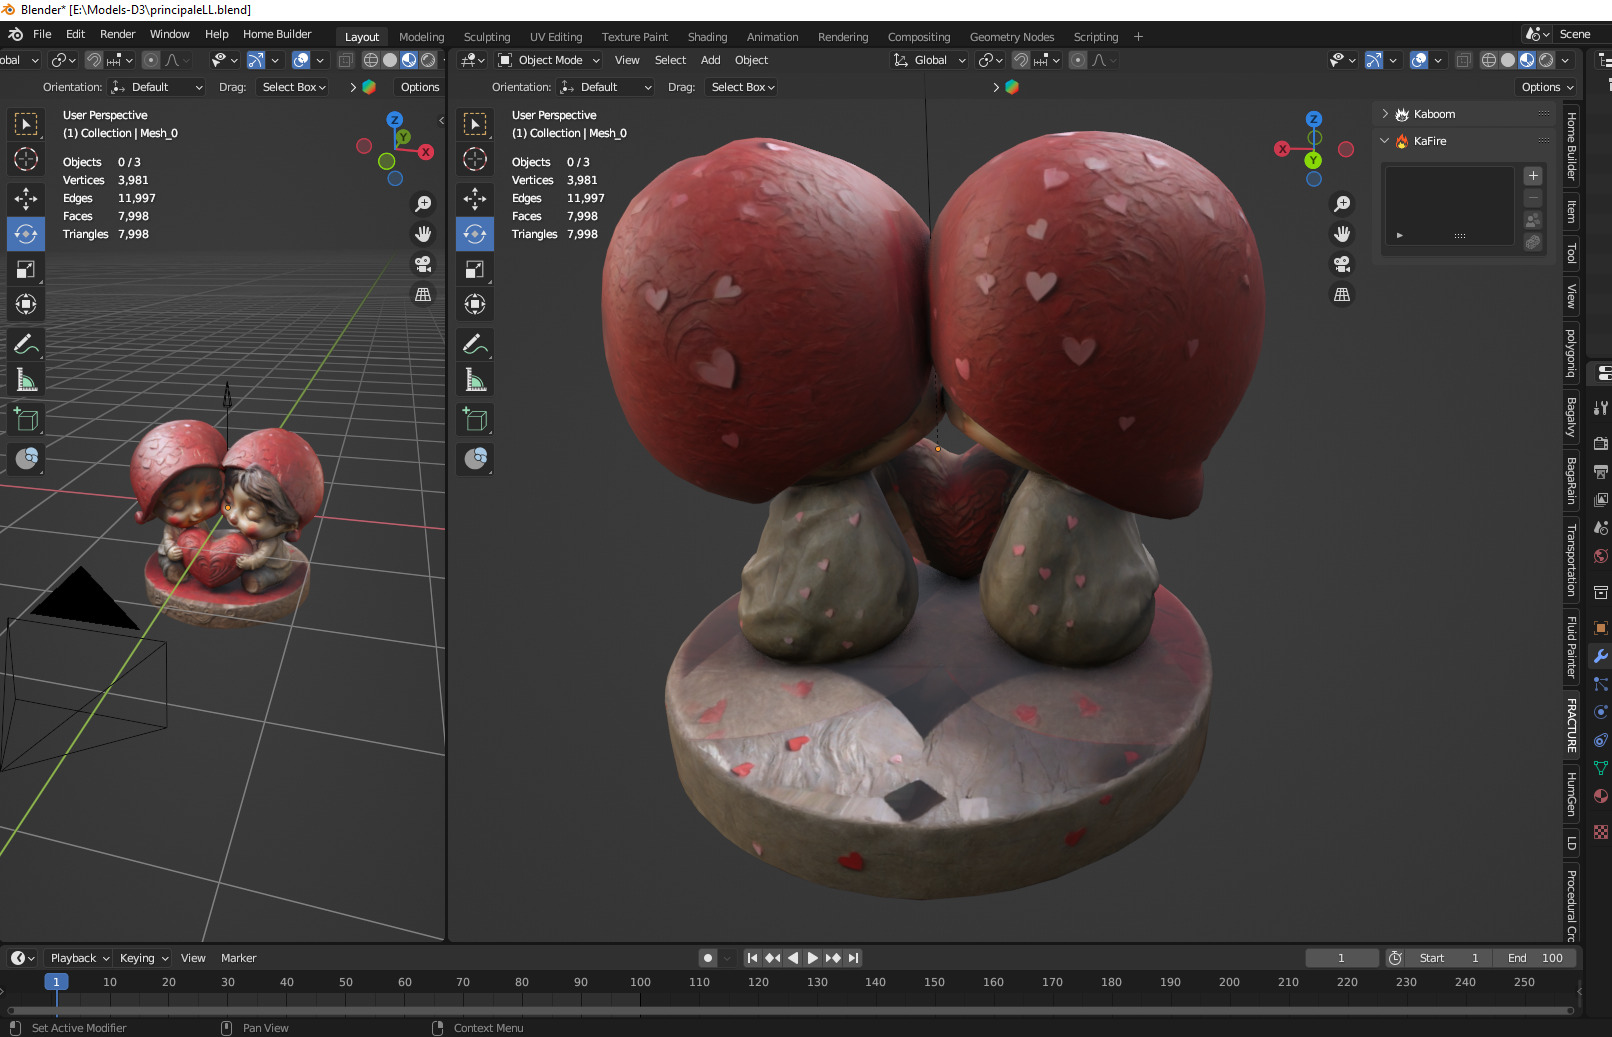The width and height of the screenshot is (1612, 1037).
Task: Switch right viewport to solid shading
Action: pos(1508,60)
